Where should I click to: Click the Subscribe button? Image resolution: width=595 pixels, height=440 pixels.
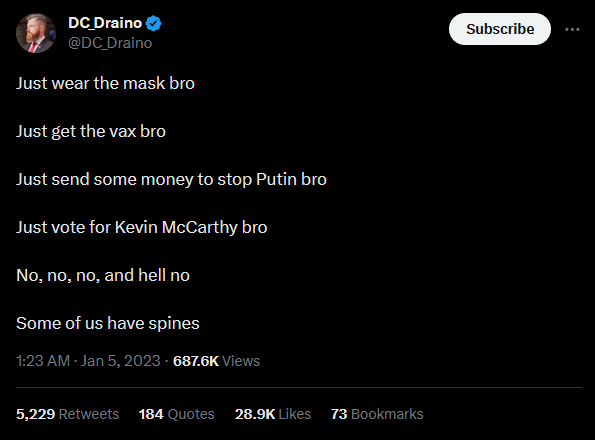click(500, 29)
